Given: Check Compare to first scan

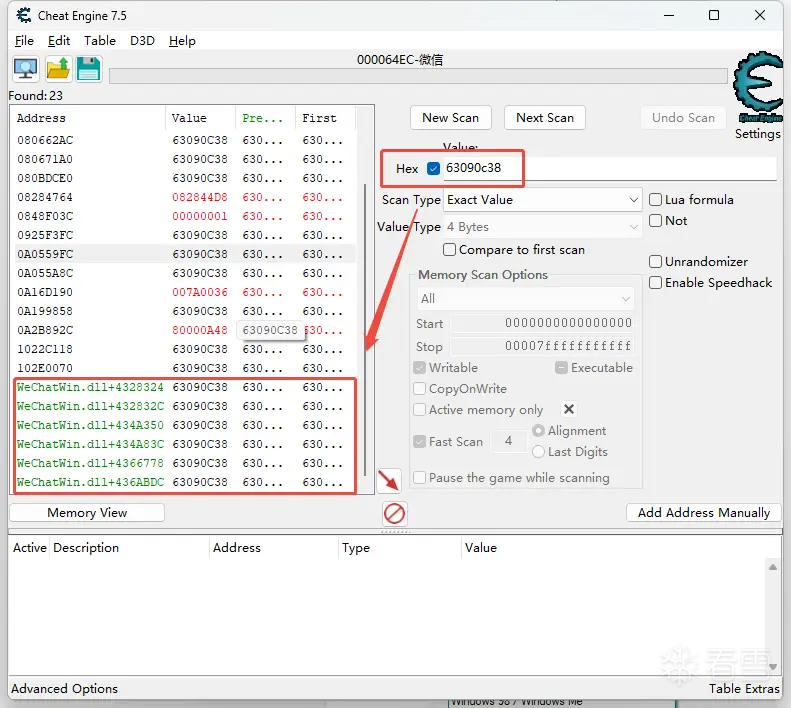Looking at the screenshot, I should click(x=449, y=250).
